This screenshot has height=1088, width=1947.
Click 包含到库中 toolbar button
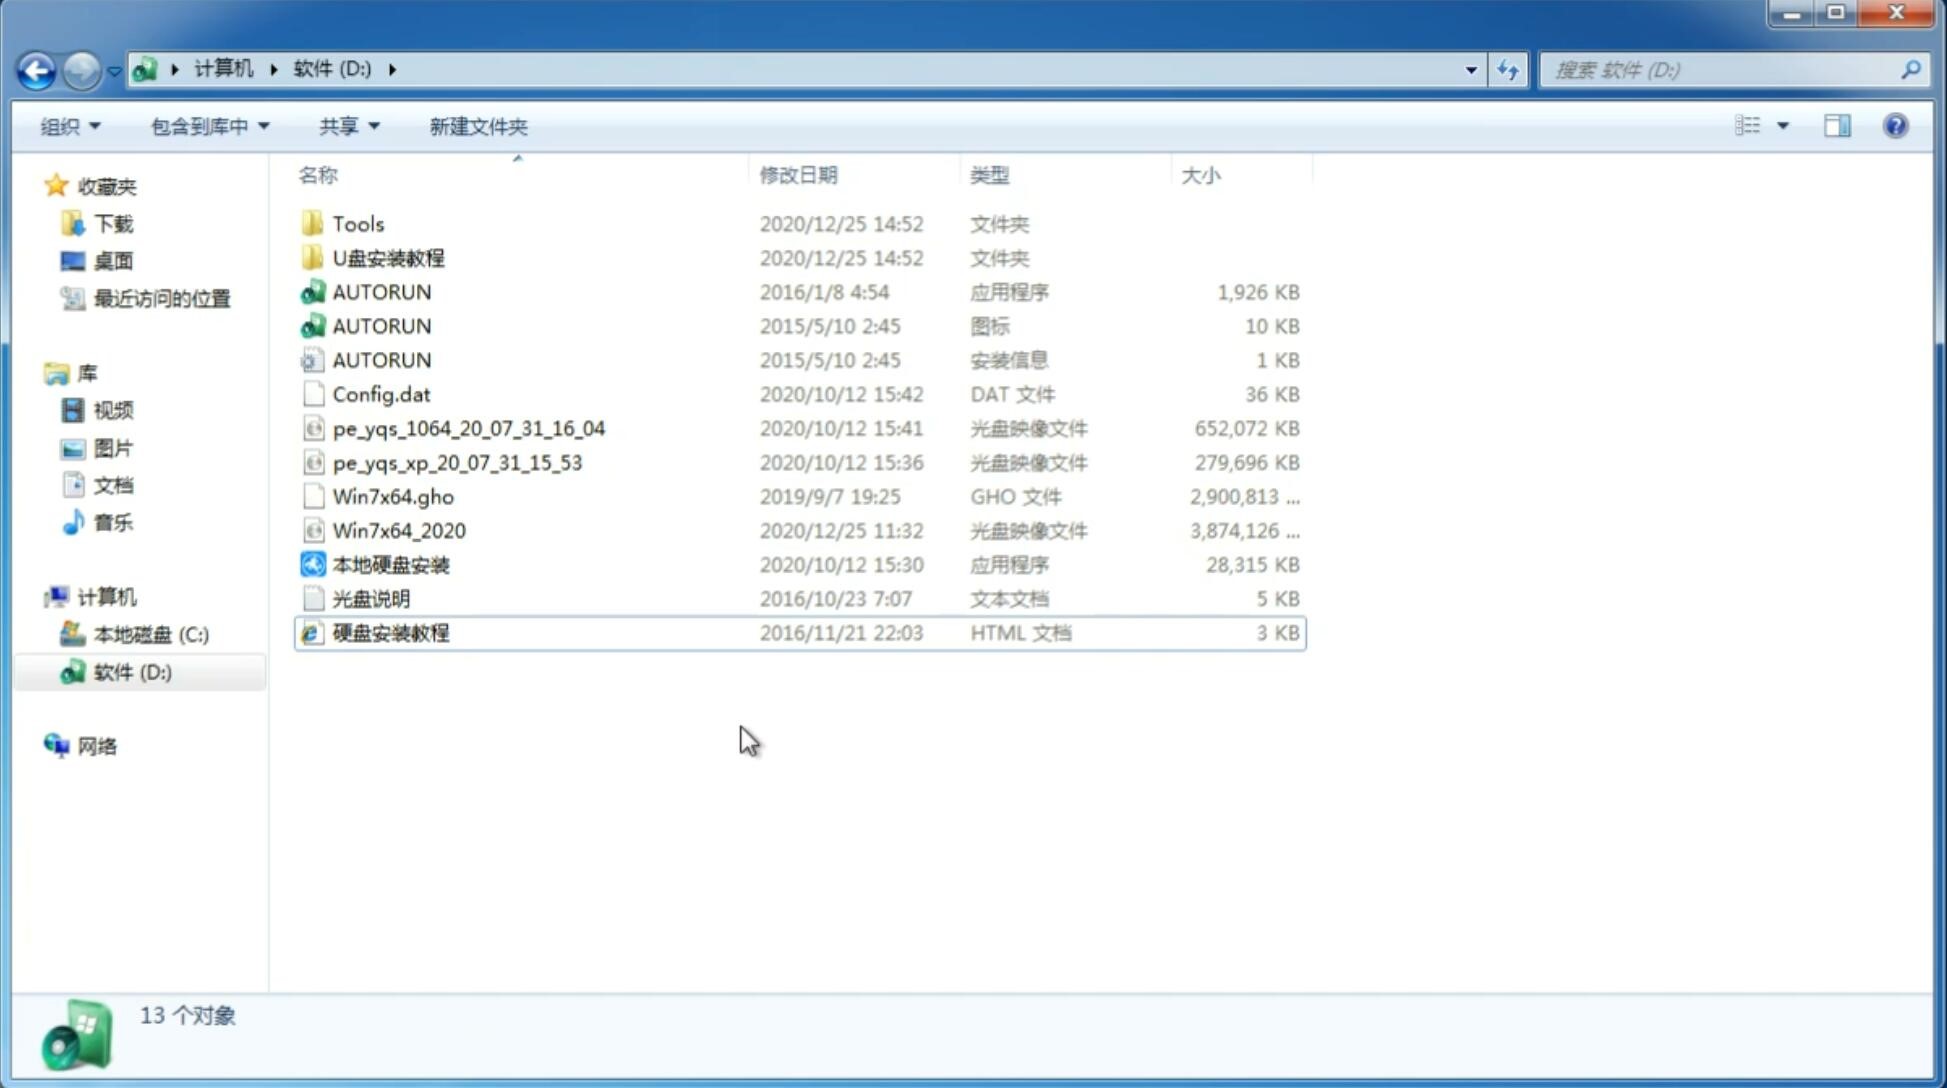point(207,126)
